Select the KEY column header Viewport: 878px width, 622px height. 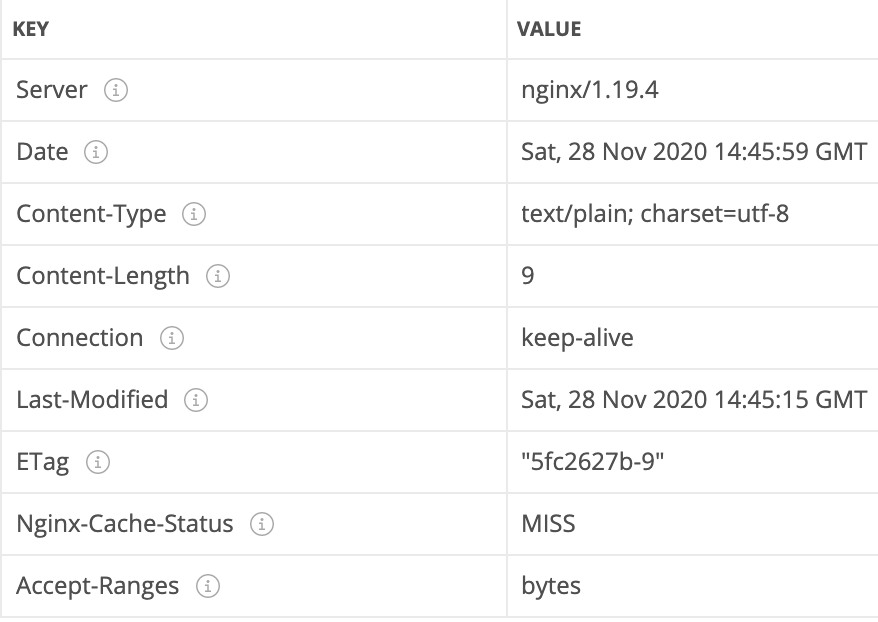point(31,29)
